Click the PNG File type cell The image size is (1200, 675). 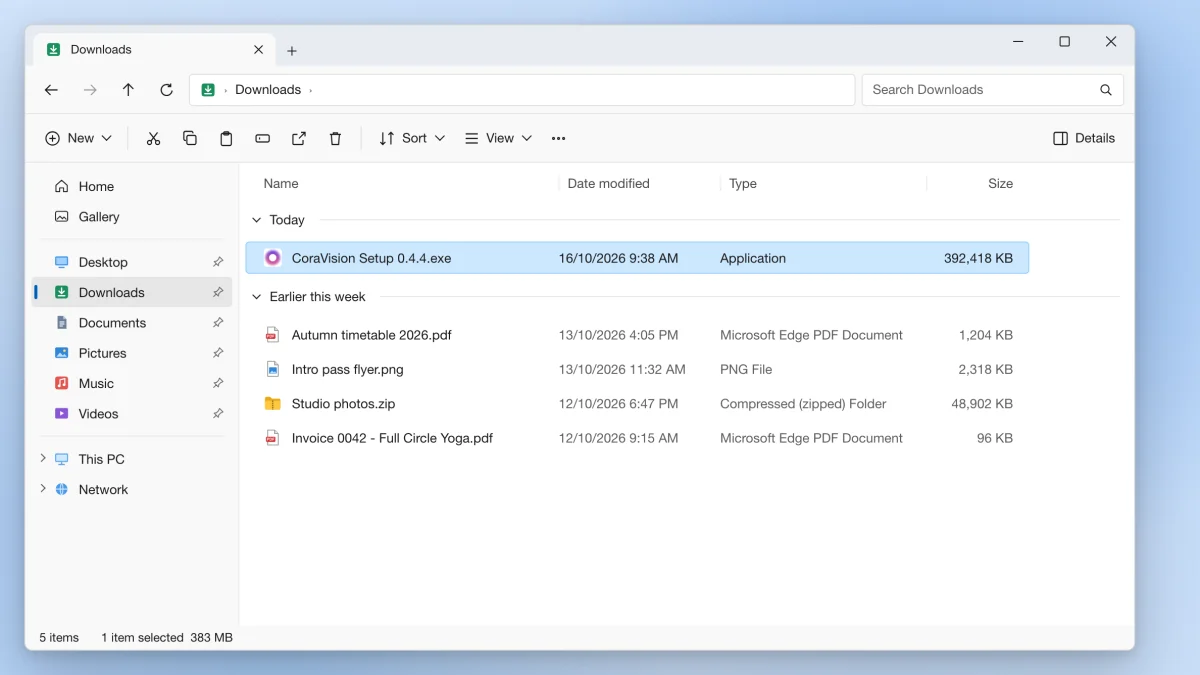pos(746,369)
